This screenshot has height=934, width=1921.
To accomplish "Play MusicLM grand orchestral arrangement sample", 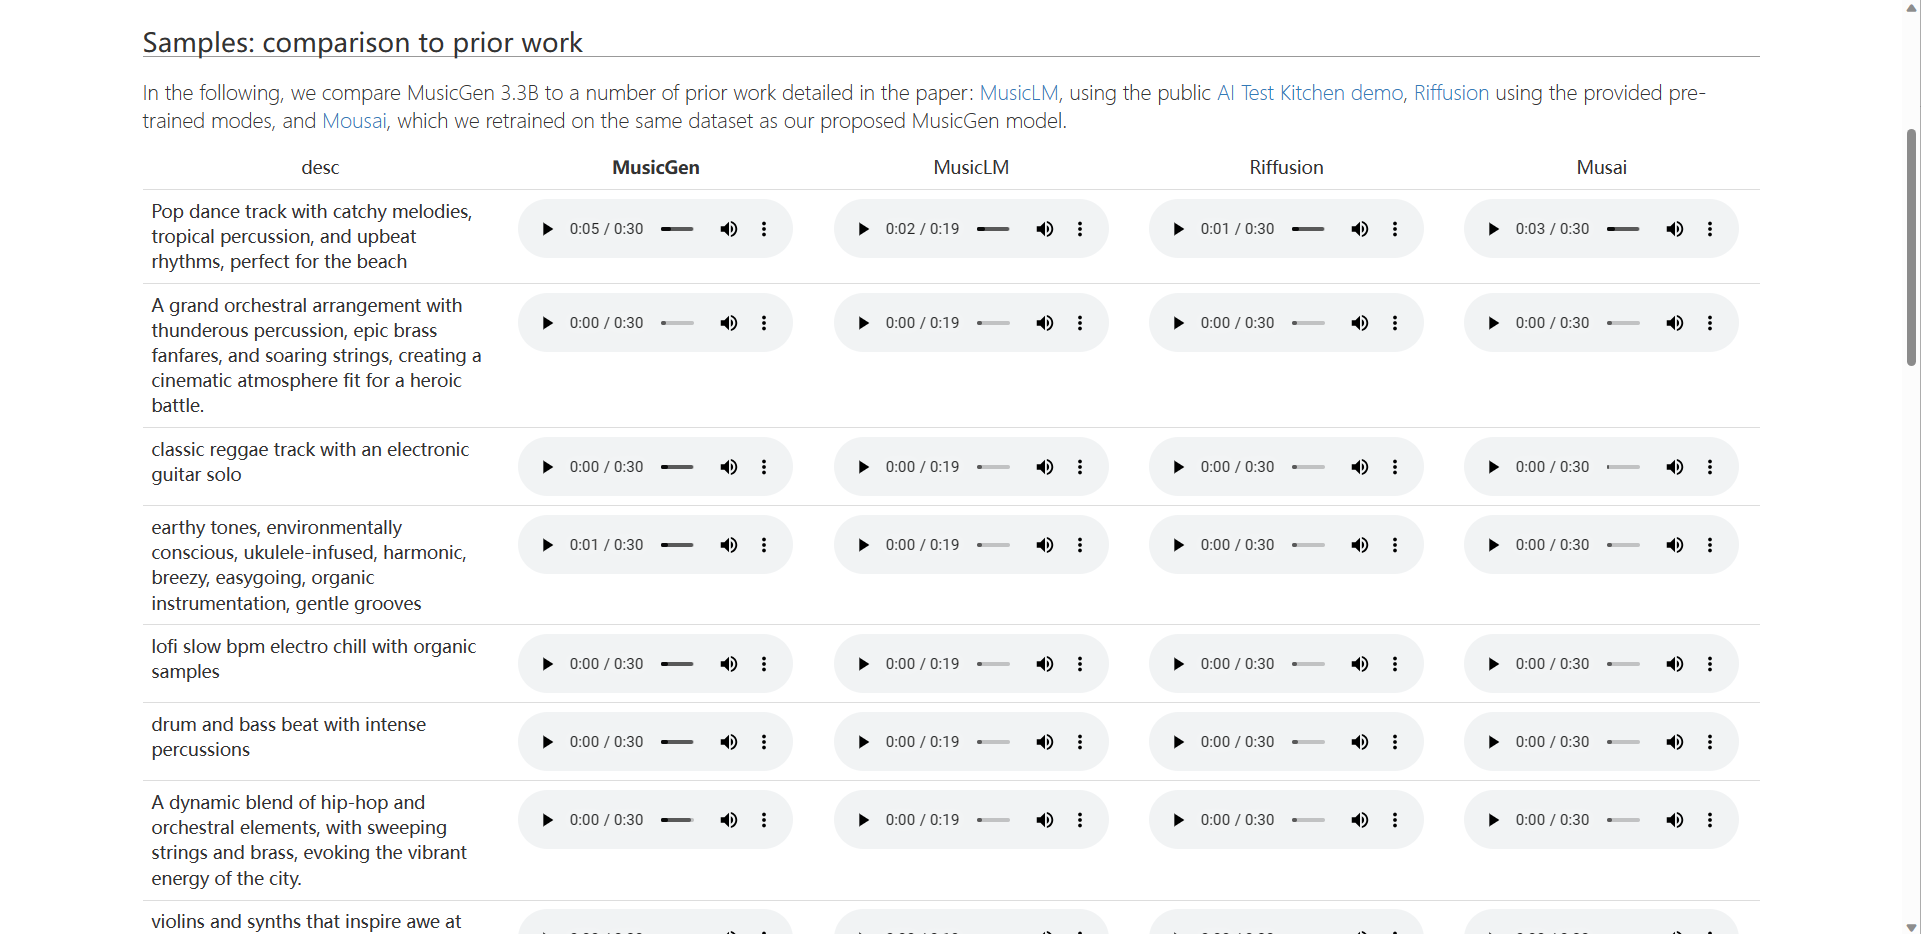I will [x=863, y=323].
